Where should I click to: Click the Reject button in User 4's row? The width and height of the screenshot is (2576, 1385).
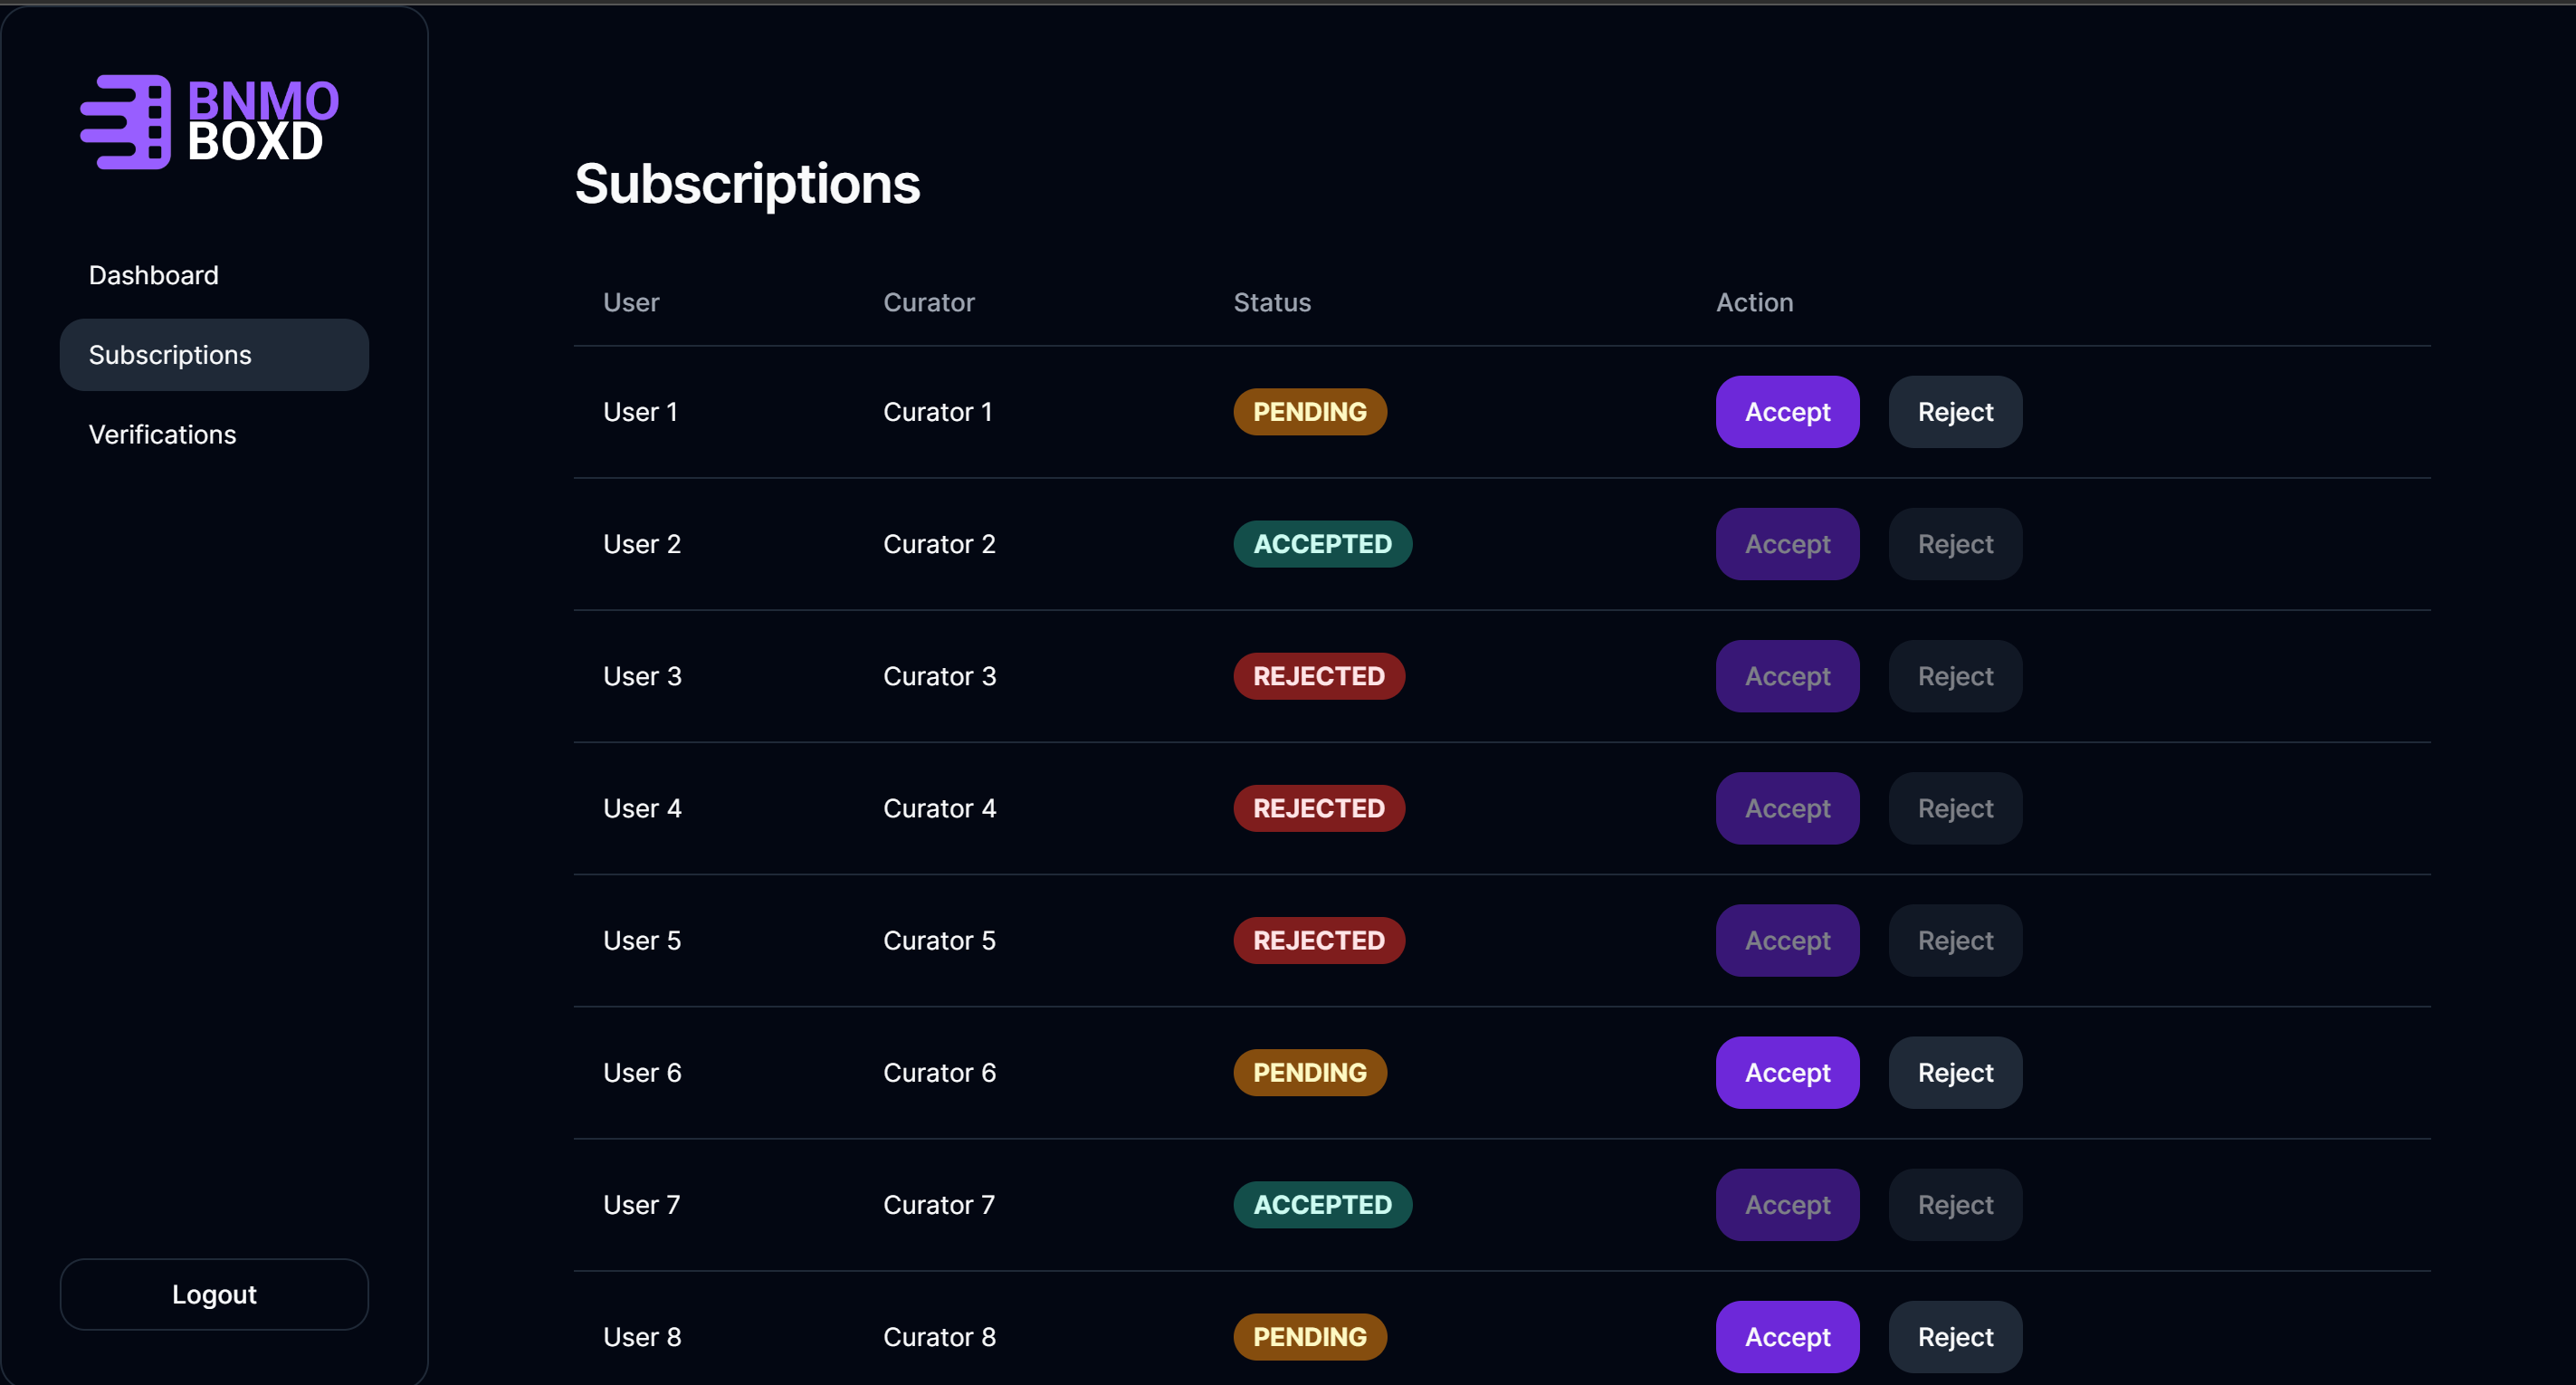pos(1954,808)
